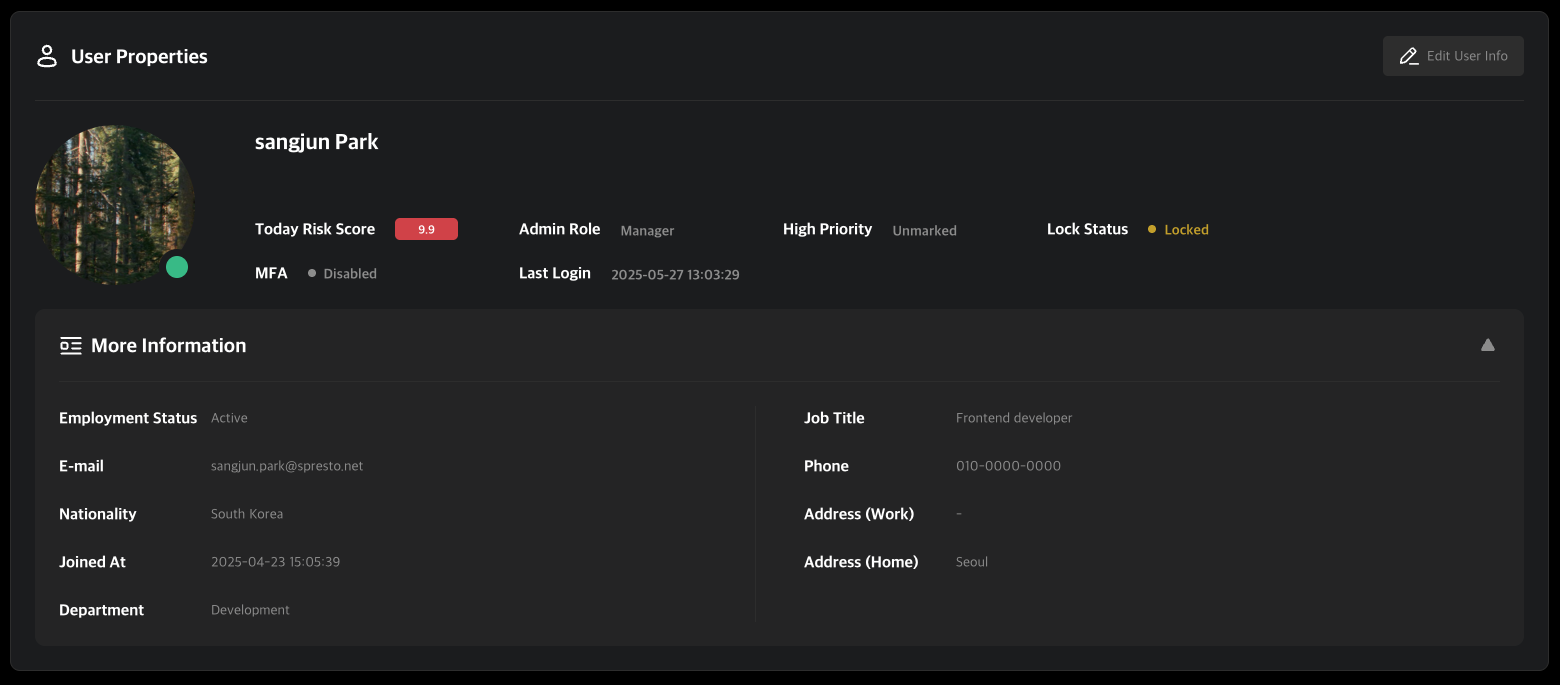Click the Frontend developer job title
This screenshot has width=1560, height=685.
[1013, 418]
